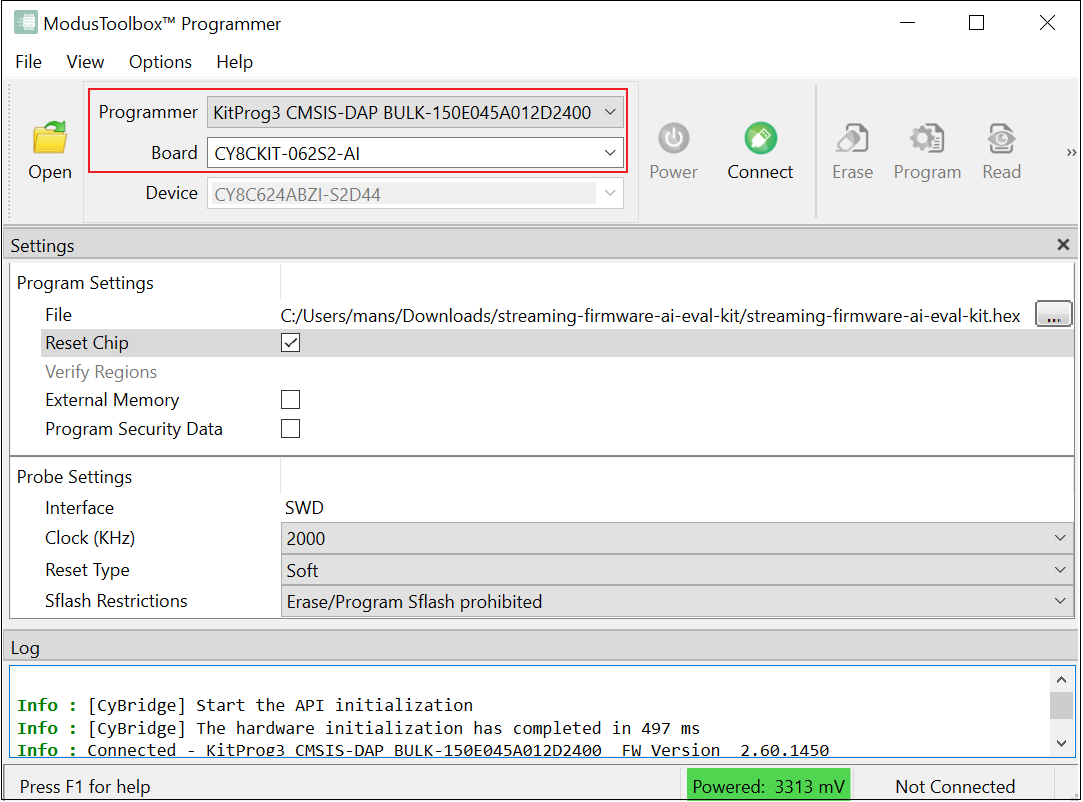Click the 'Press F1 for help' status text
The image size is (1083, 802).
tap(85, 786)
